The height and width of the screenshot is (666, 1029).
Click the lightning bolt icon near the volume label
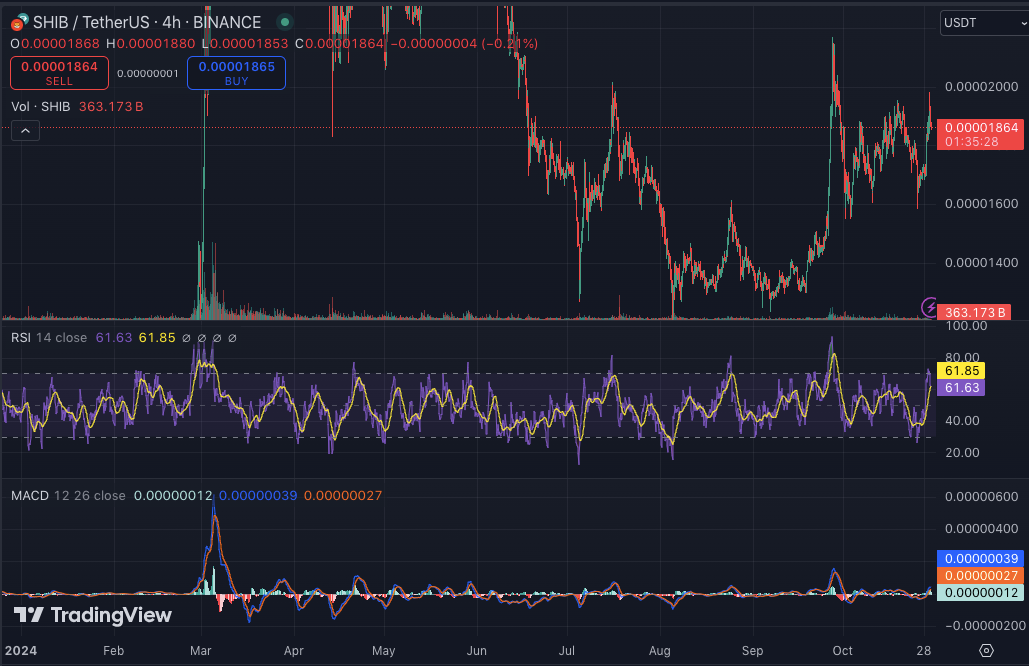point(929,306)
